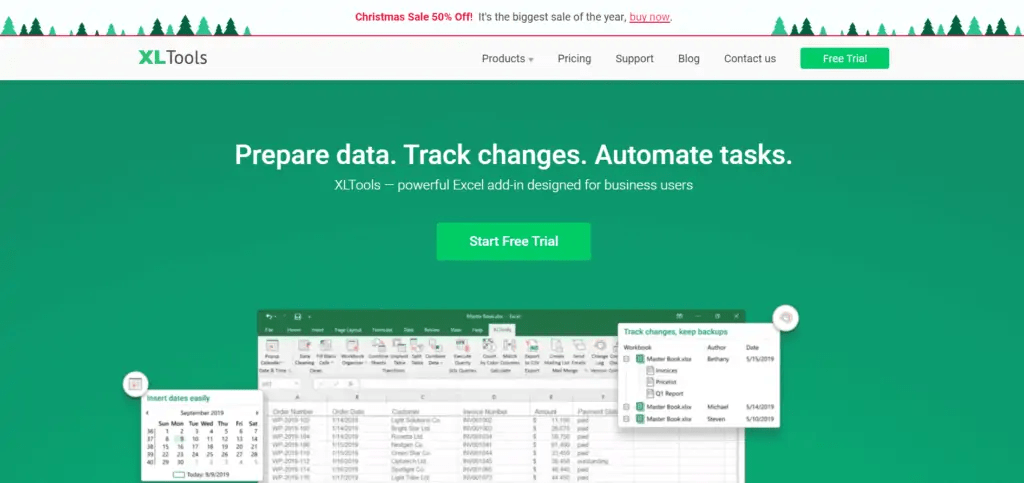
Task: Switch to the XLTools ribbon tab
Action: (502, 330)
